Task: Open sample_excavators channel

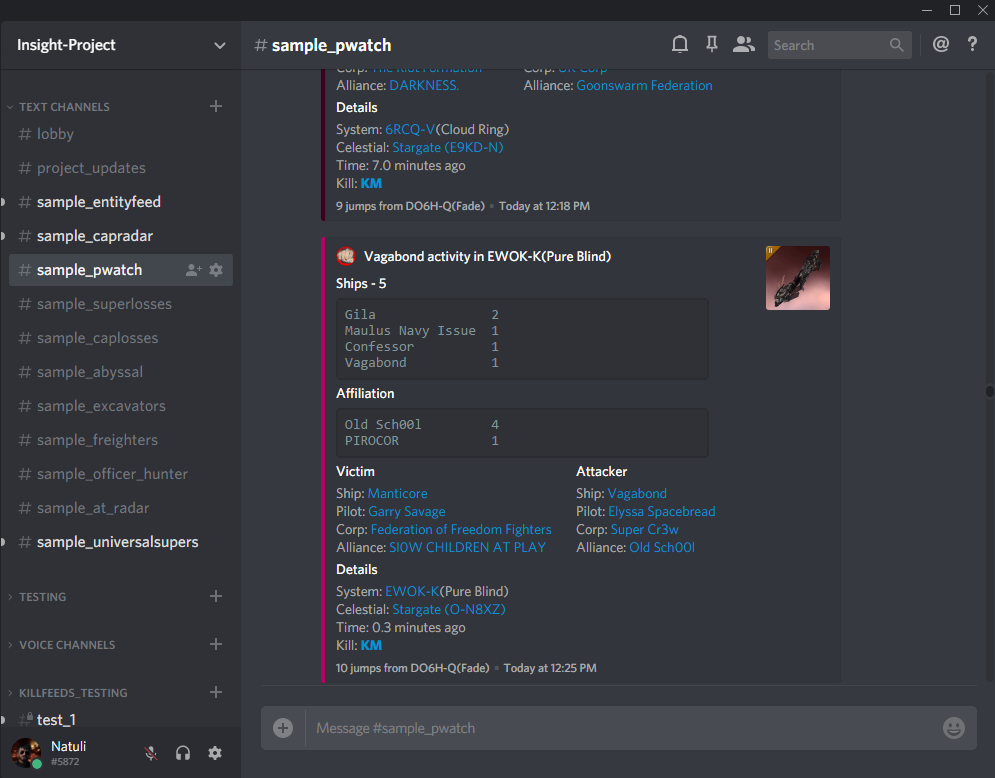Action: tap(121, 406)
